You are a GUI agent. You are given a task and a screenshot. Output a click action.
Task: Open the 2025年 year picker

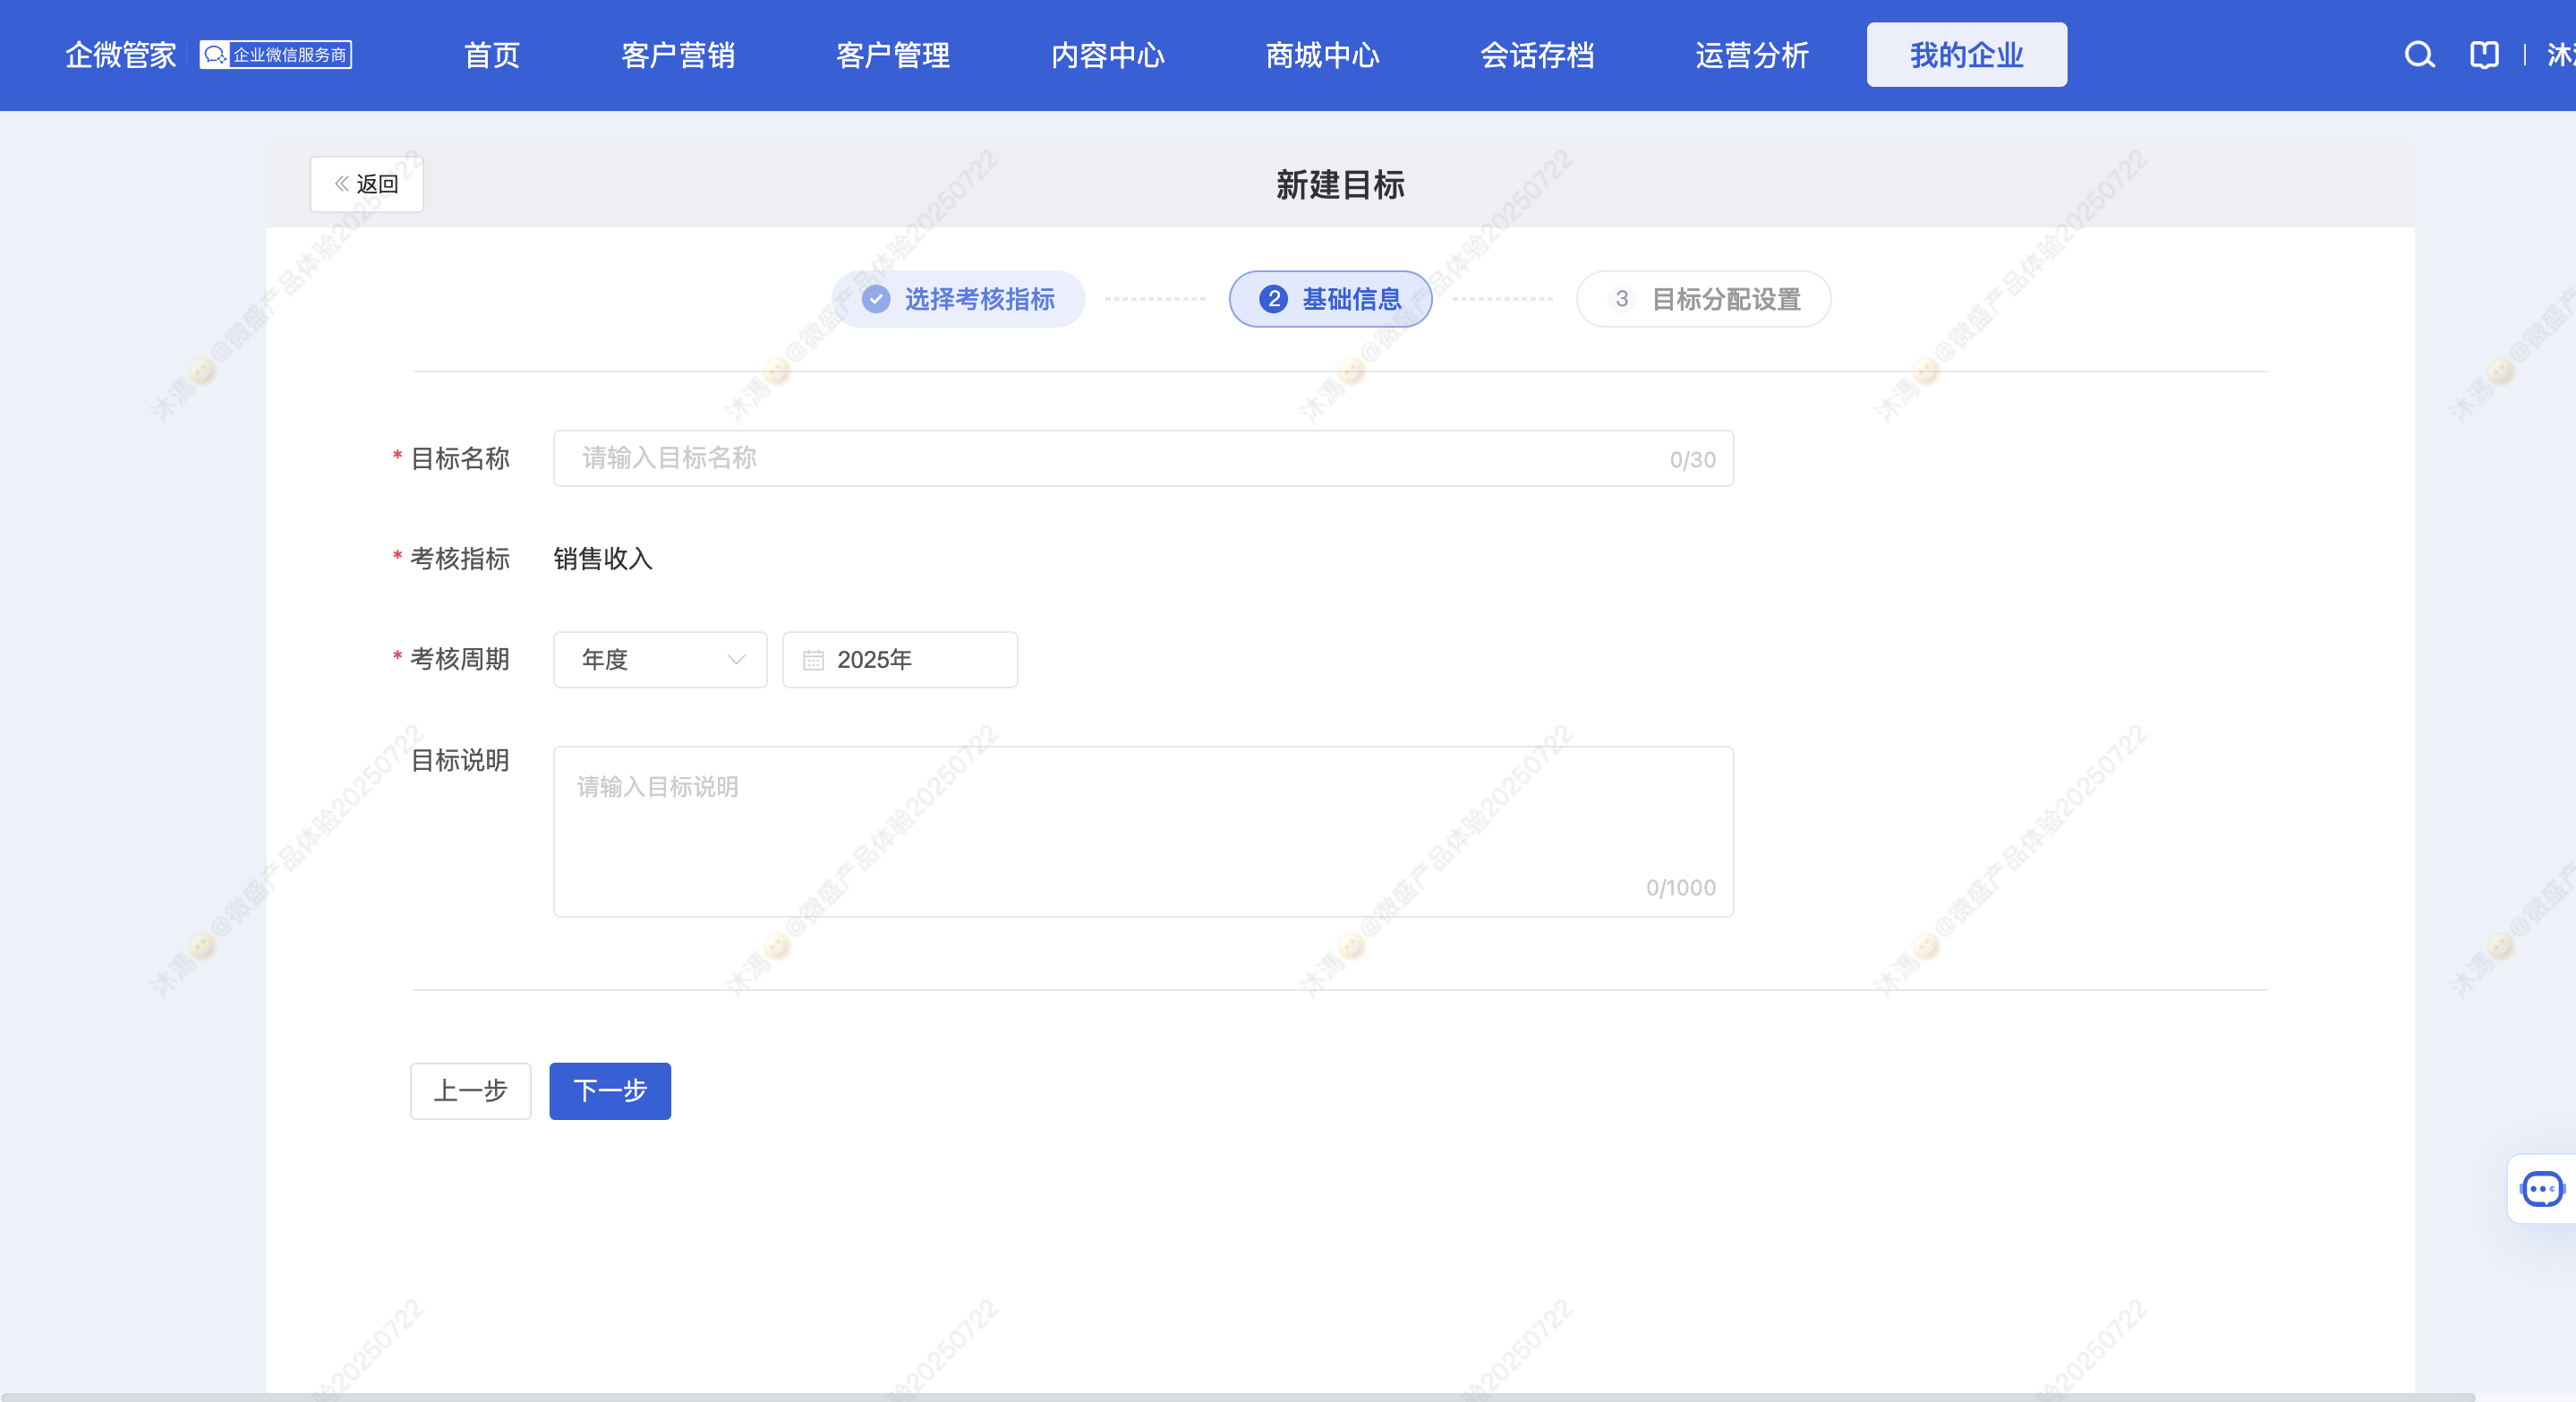click(900, 660)
